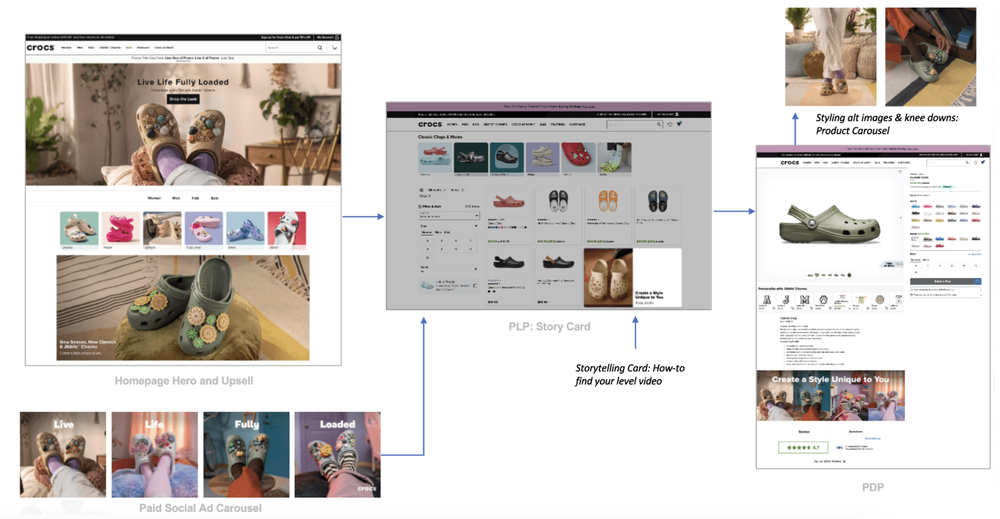Click the green Sale item in homepage top navigation
This screenshot has height=519, width=1000.
click(x=129, y=47)
